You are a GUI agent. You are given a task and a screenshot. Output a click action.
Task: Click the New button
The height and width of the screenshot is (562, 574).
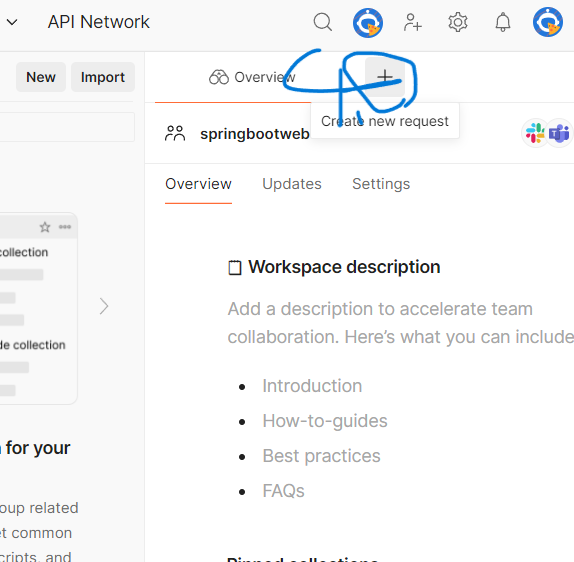pyautogui.click(x=41, y=77)
